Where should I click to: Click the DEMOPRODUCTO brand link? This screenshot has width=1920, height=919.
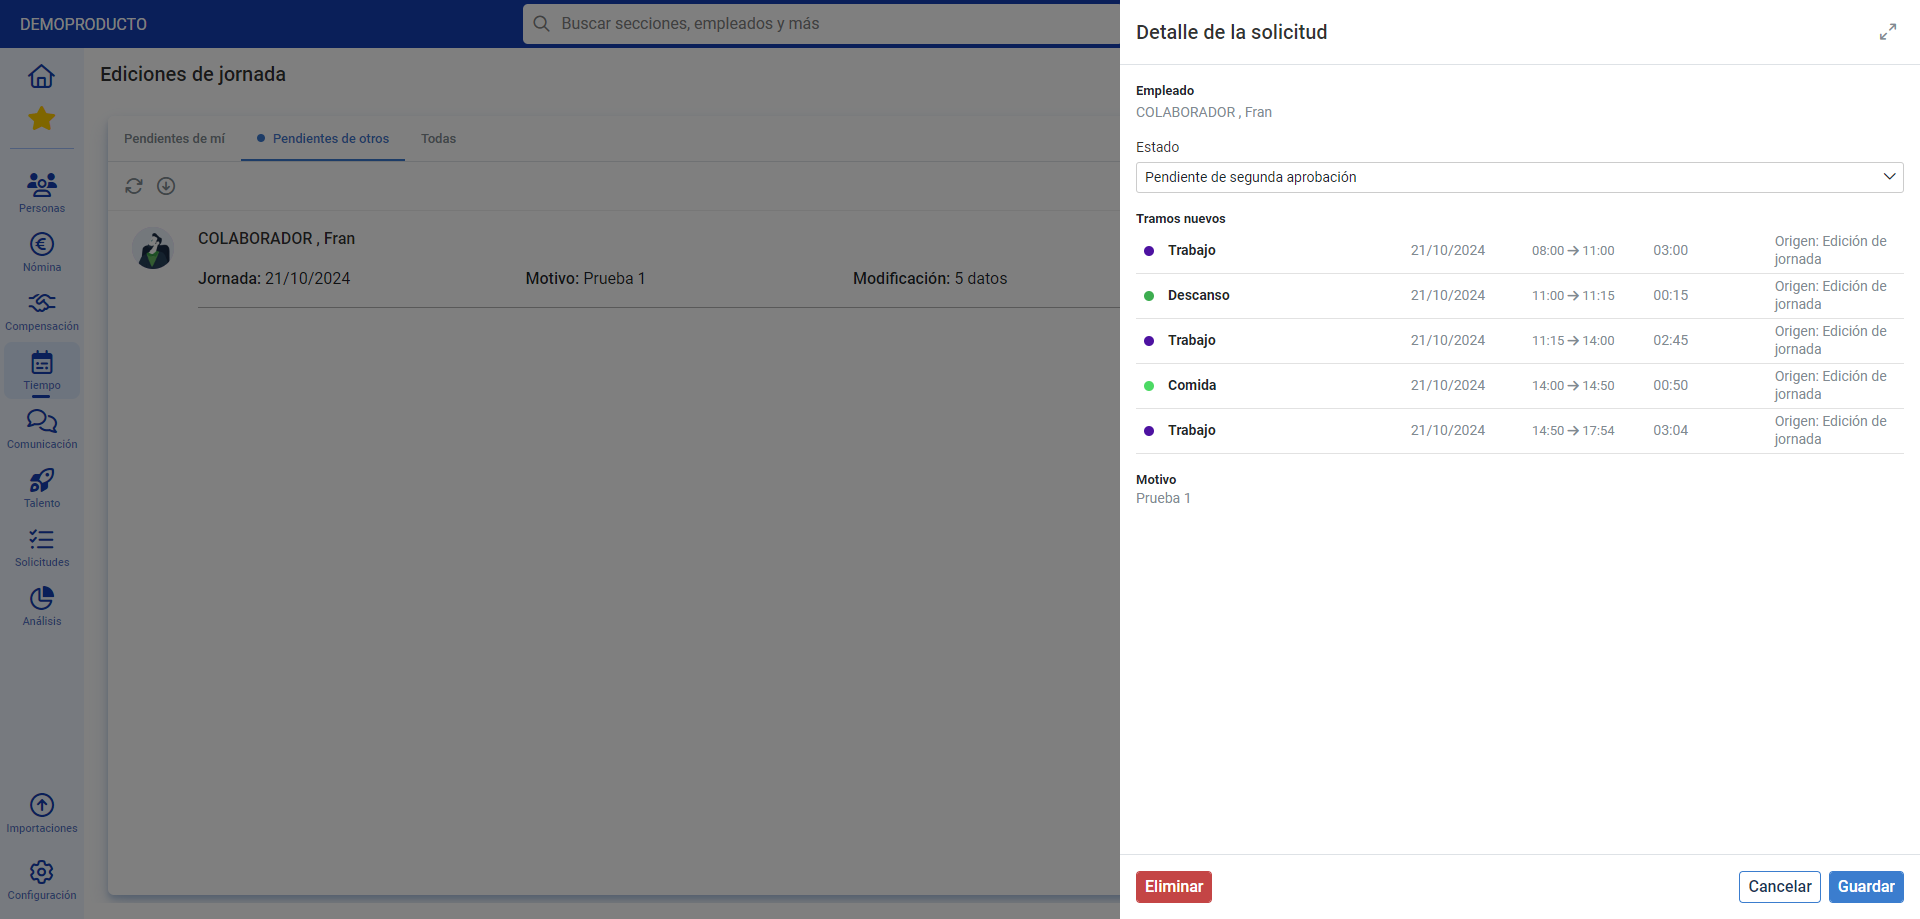pyautogui.click(x=83, y=24)
